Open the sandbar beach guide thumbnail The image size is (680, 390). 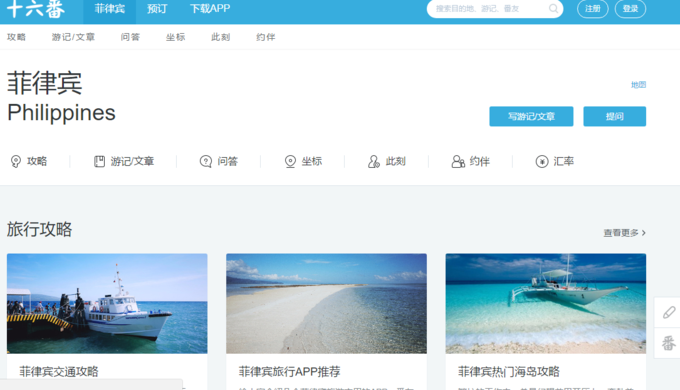(326, 303)
